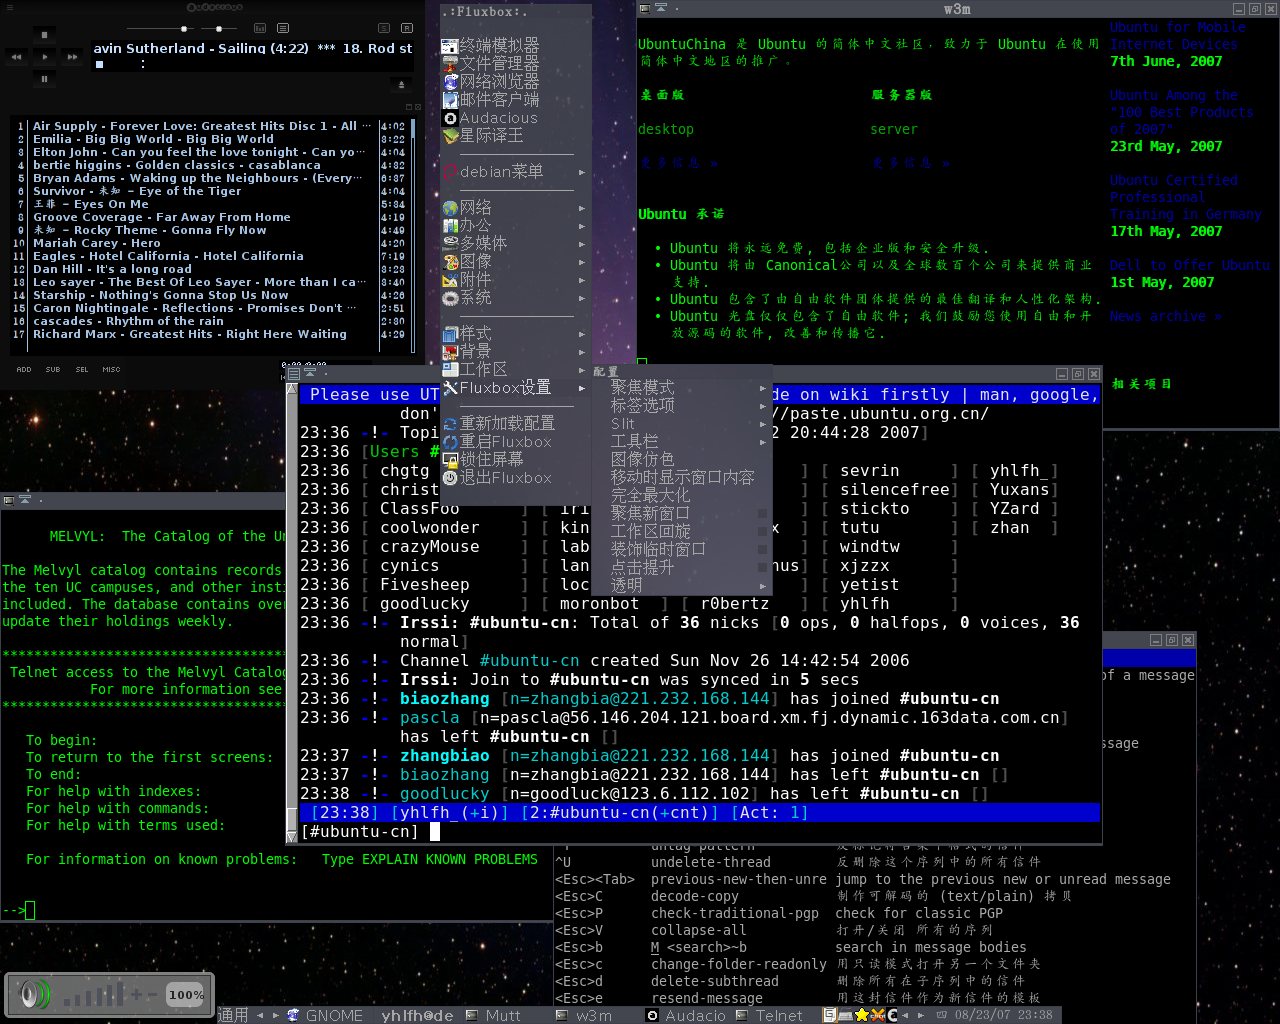This screenshot has height=1024, width=1280.
Task: Expand the 背景 background submenu
Action: click(x=515, y=351)
